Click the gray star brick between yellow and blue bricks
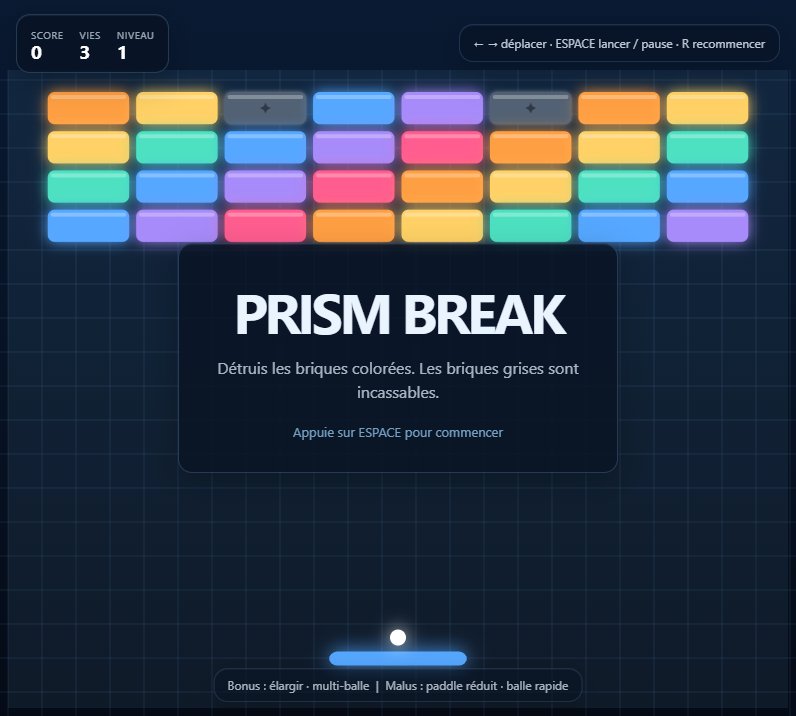Screen dimensions: 796x716 (x=265, y=108)
